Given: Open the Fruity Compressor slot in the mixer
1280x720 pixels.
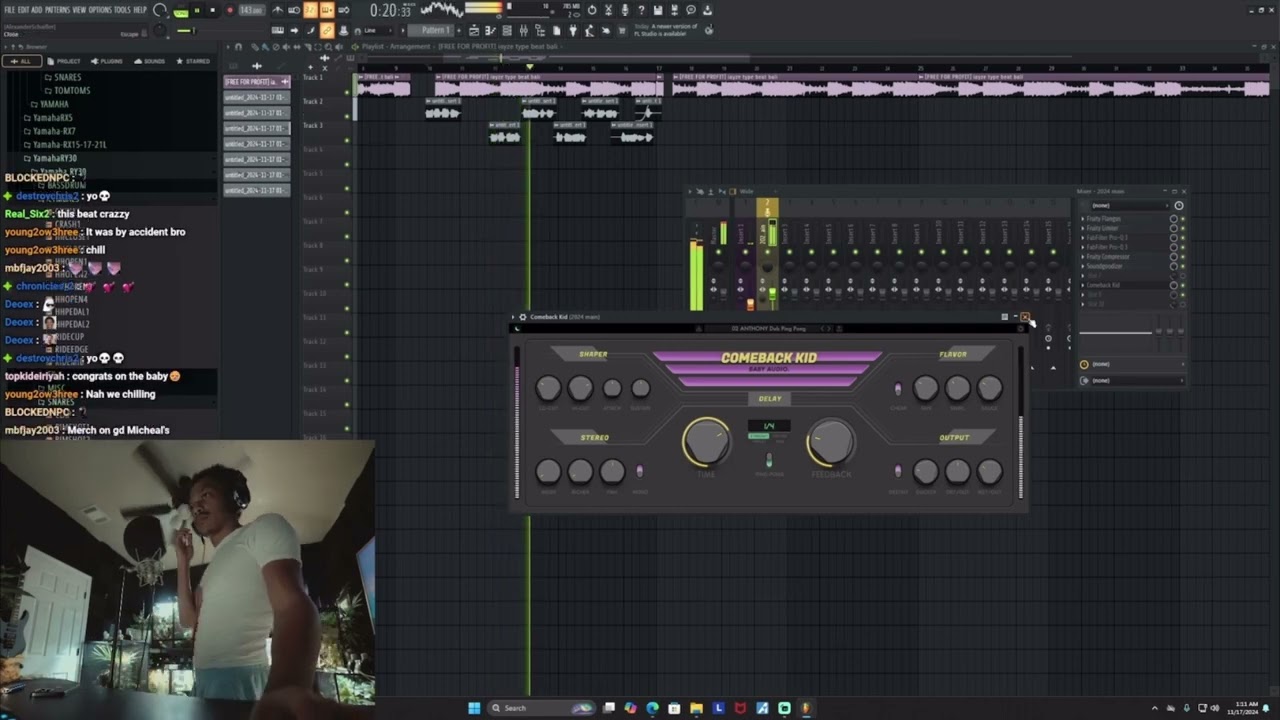Looking at the screenshot, I should (x=1107, y=257).
